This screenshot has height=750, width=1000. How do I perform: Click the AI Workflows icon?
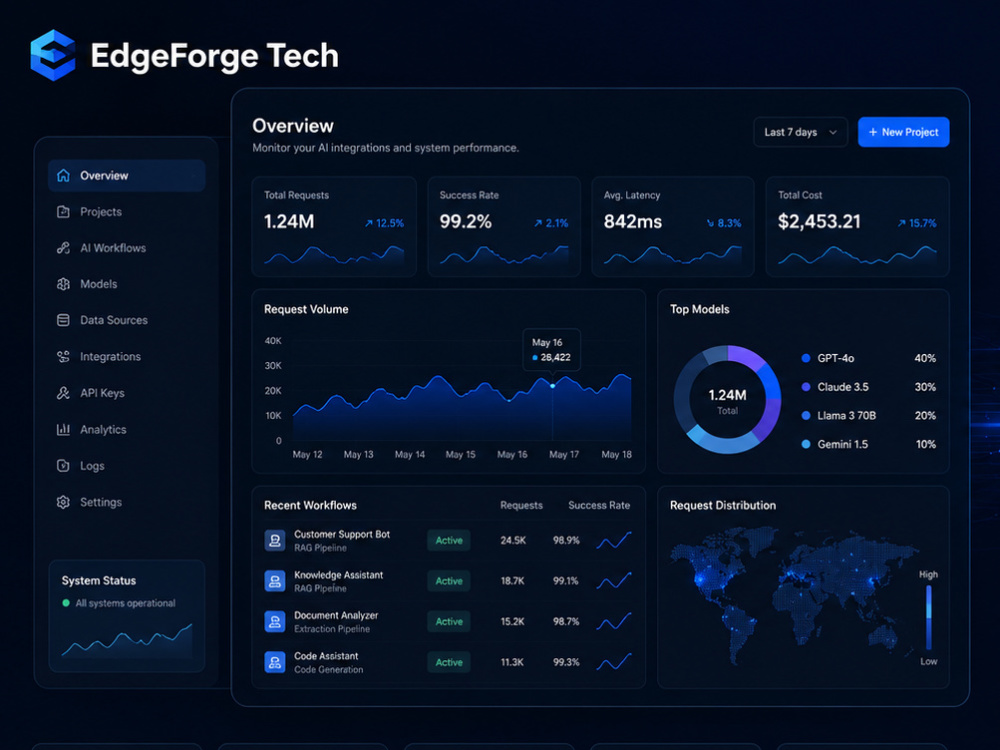point(63,248)
